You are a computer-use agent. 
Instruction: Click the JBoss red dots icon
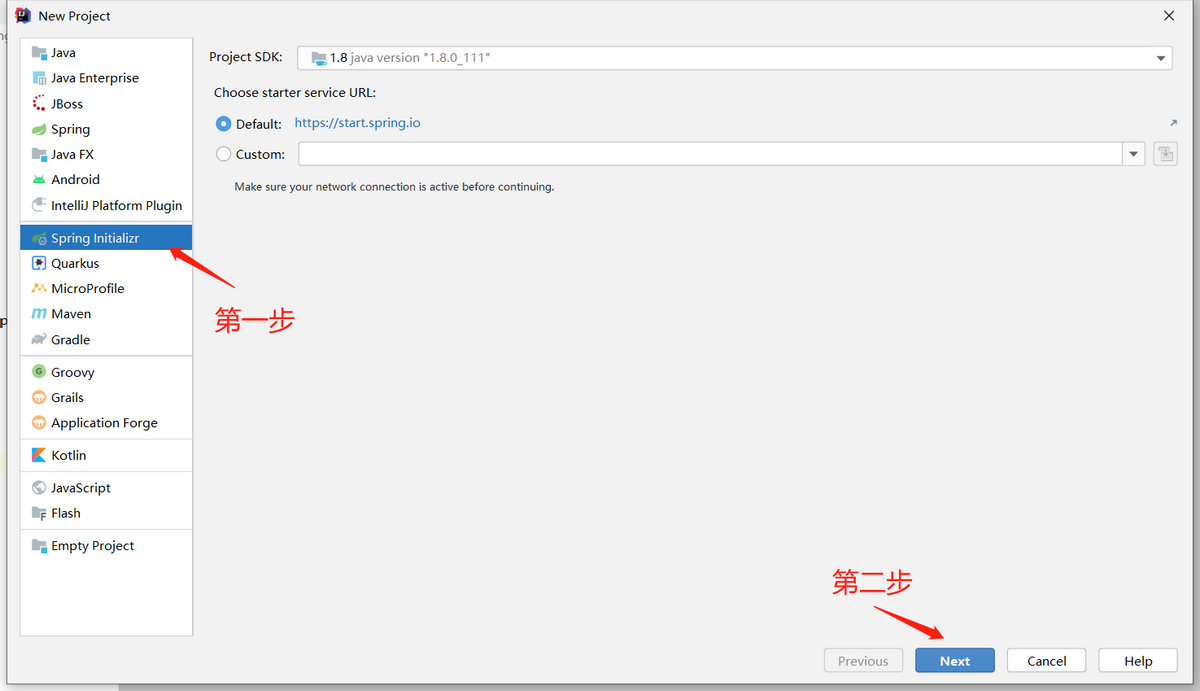pyautogui.click(x=39, y=104)
